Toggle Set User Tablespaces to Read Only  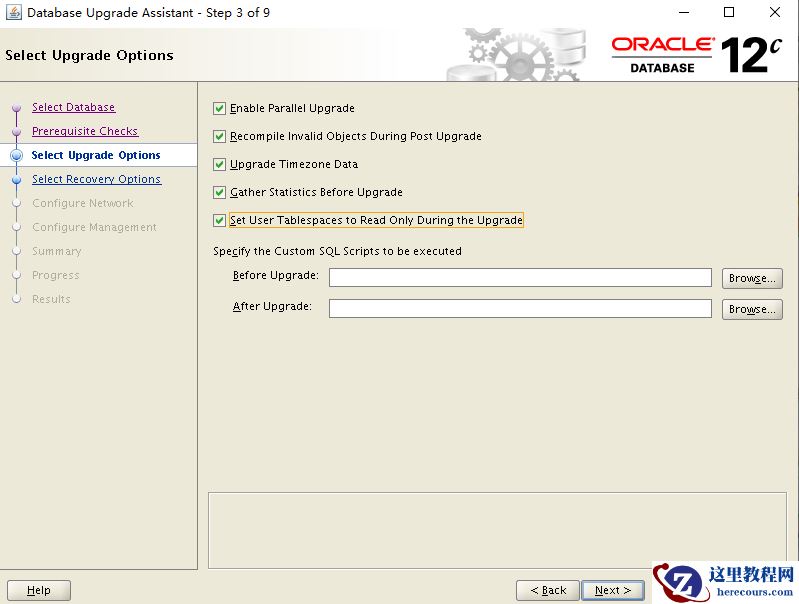[219, 221]
